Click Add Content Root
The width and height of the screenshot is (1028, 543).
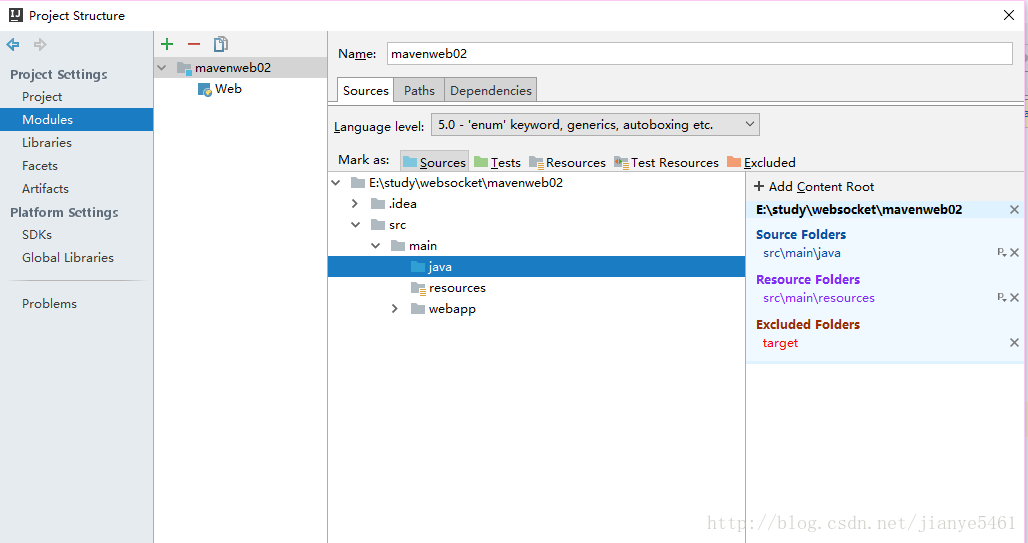[x=814, y=186]
